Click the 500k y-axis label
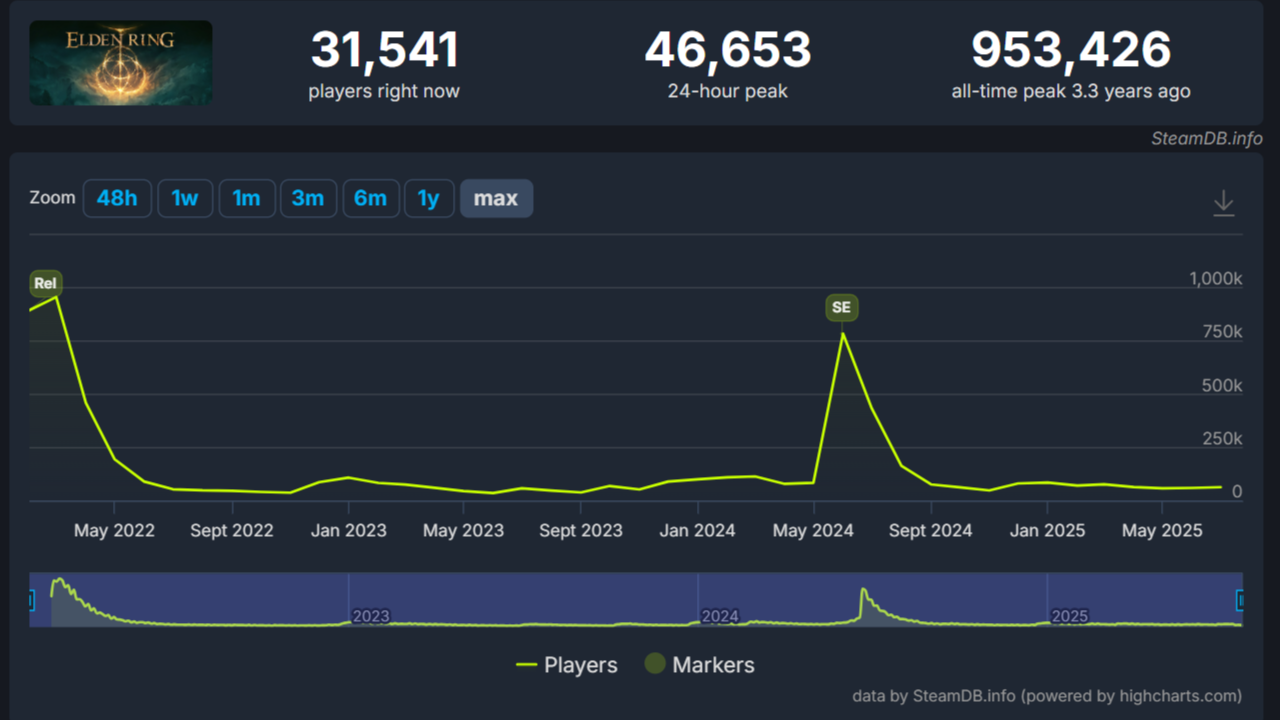 (1223, 385)
